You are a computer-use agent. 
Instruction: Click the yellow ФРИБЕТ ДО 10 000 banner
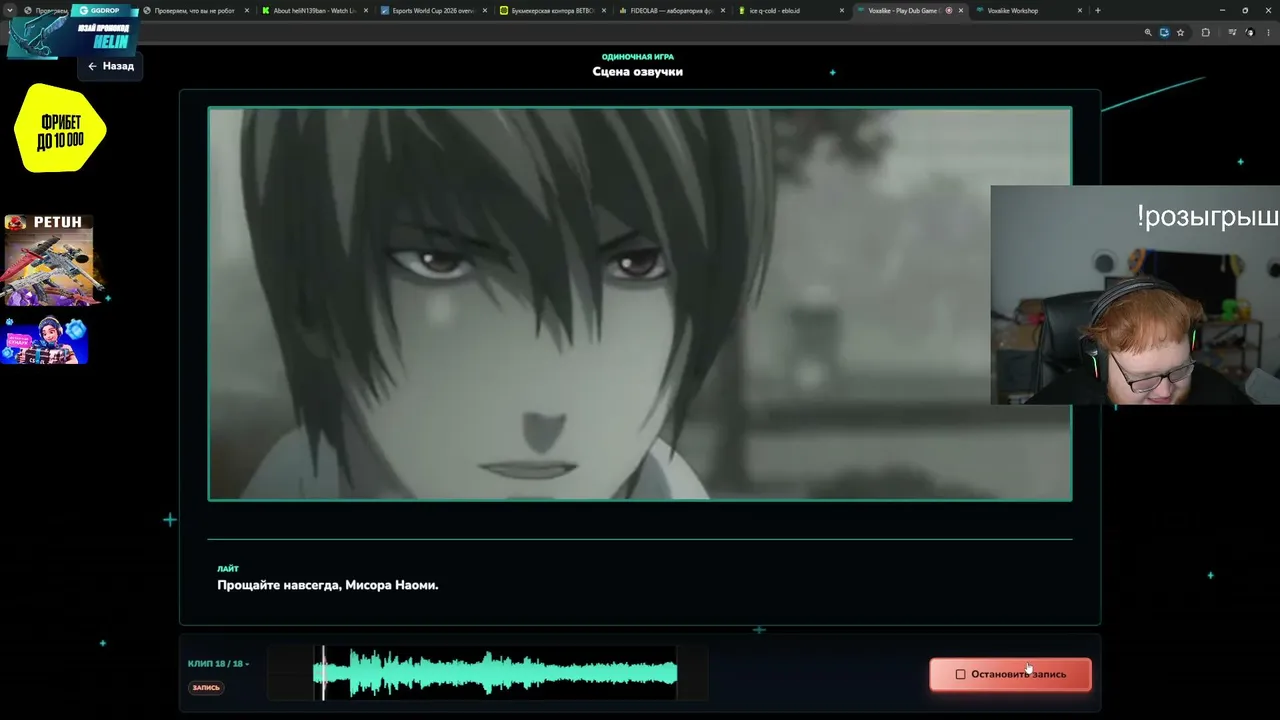[x=61, y=128]
